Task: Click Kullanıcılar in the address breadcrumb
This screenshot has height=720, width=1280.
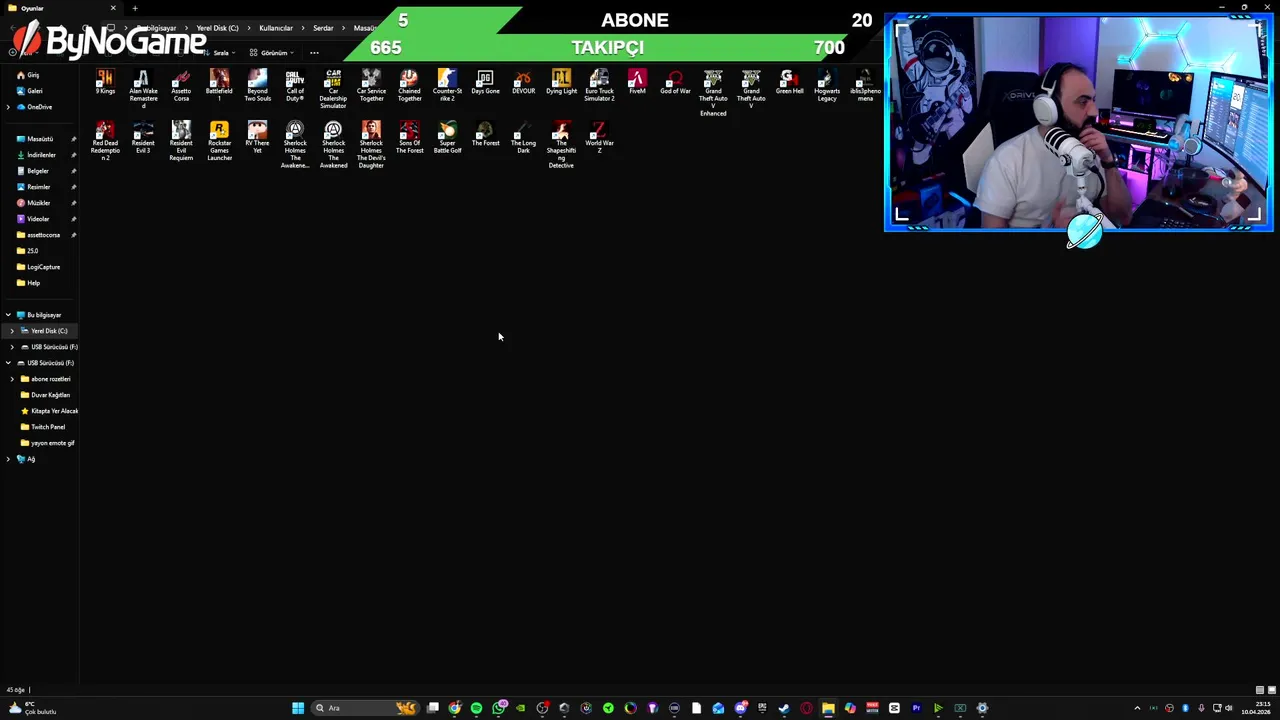Action: tap(276, 28)
